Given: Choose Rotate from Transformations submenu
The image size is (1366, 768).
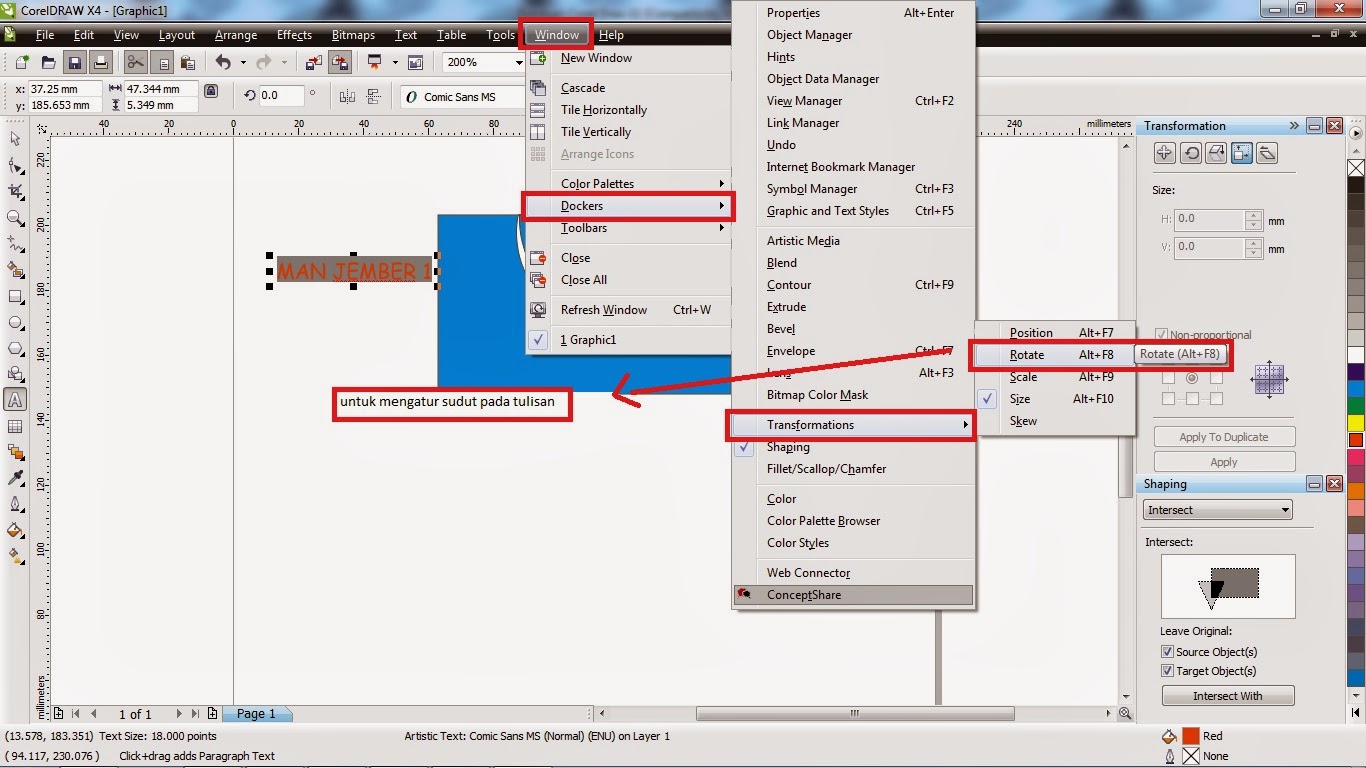Looking at the screenshot, I should click(1054, 355).
